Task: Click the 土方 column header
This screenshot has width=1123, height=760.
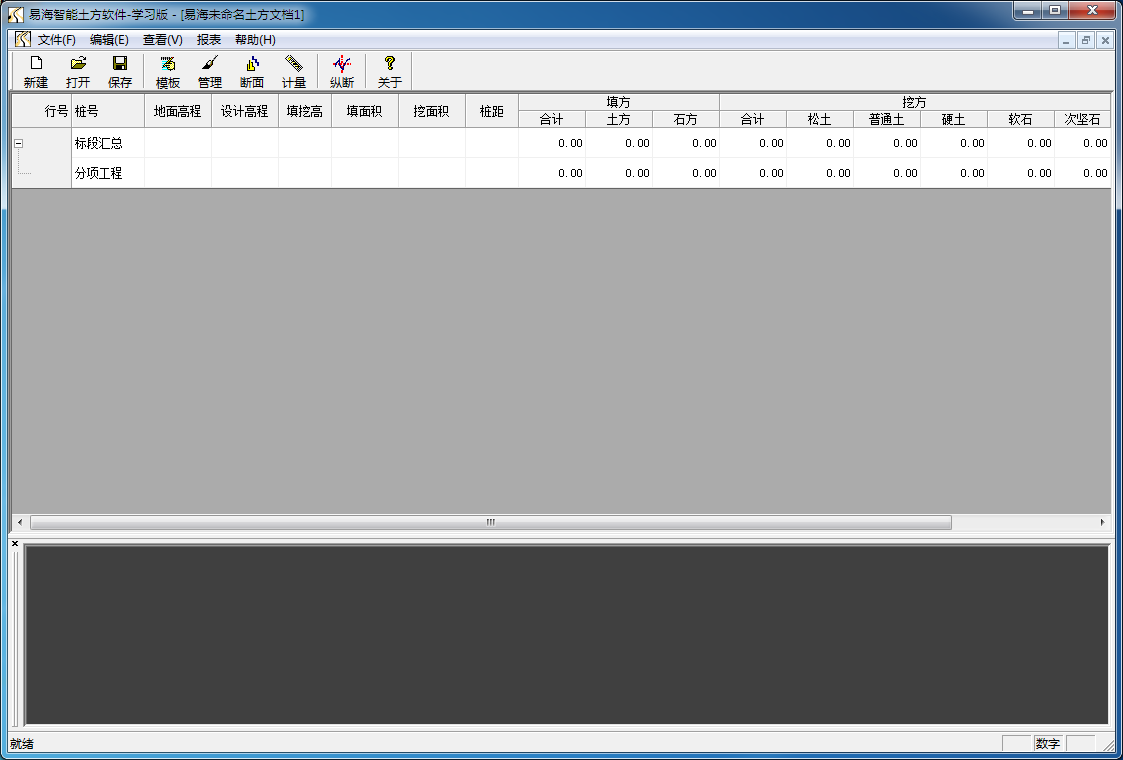Action: coord(619,120)
